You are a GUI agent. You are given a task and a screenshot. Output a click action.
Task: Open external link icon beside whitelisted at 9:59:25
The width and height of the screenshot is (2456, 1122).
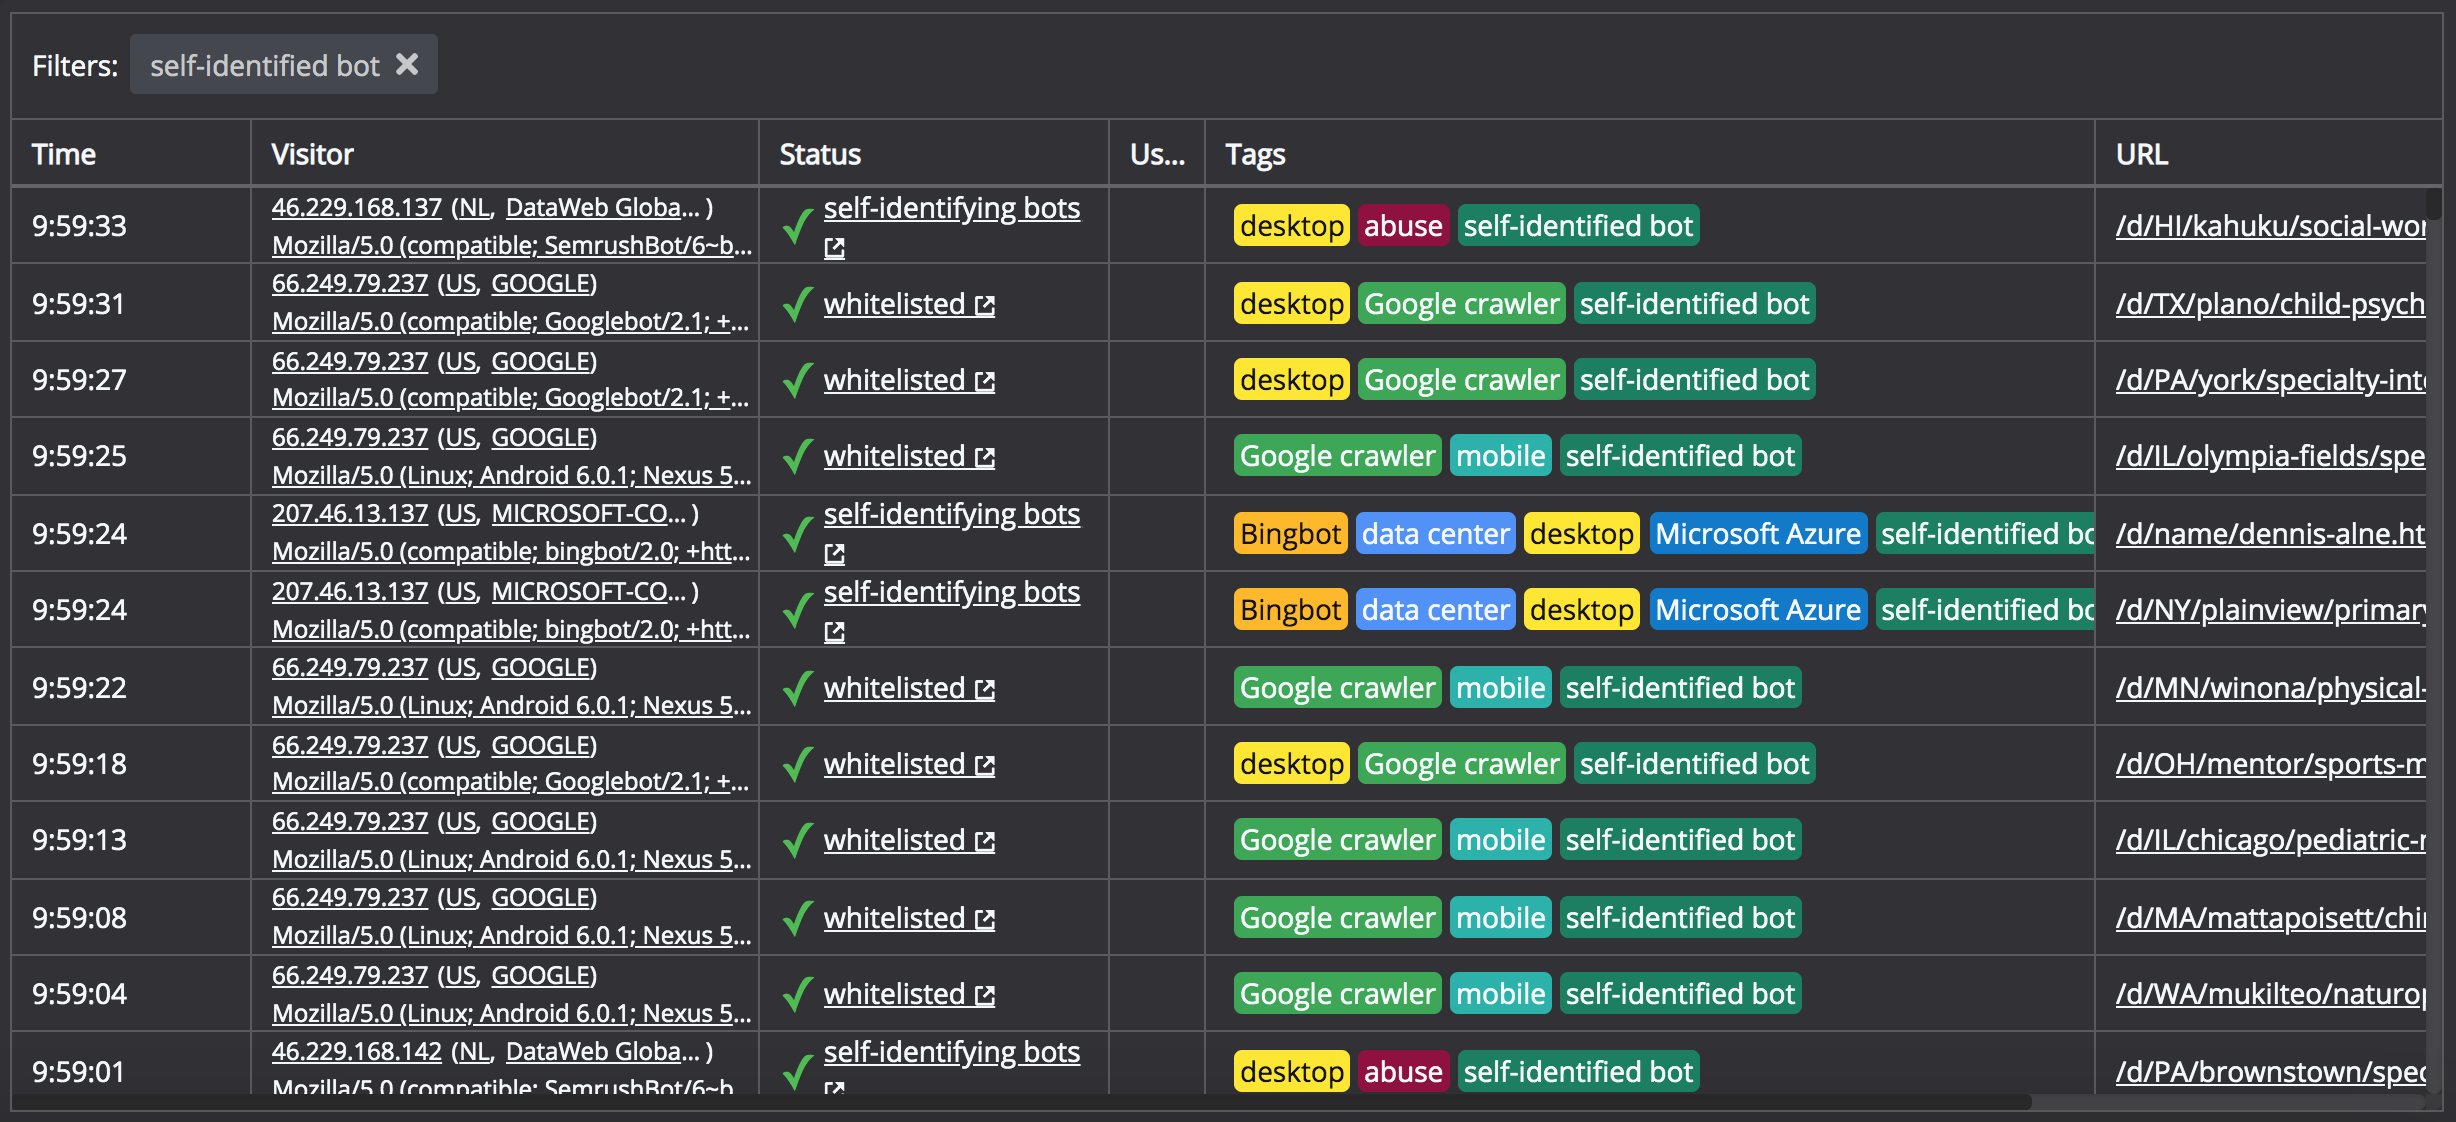(985, 457)
